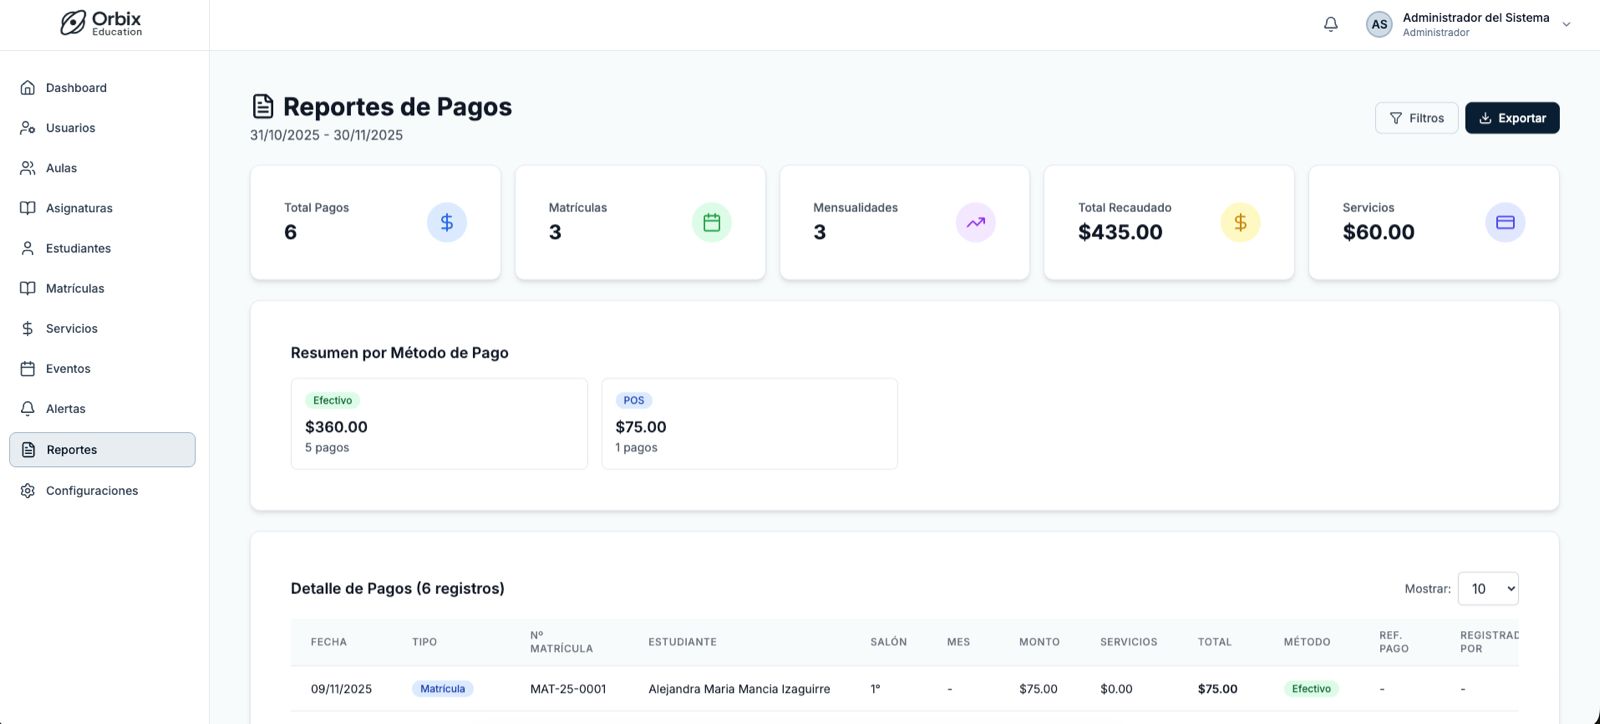Click the document icon beside Reportes de Pagos

263,106
